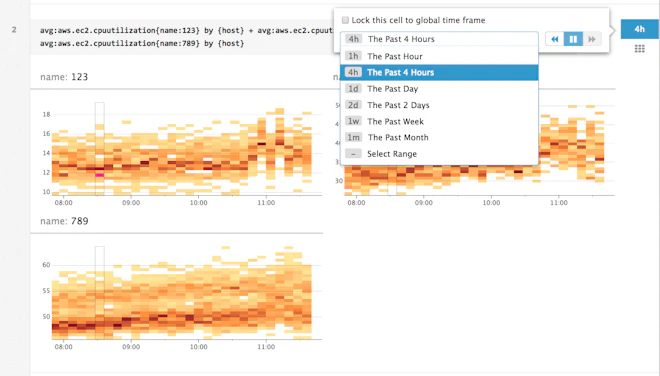Select The Past Week option
Screen dimensions: 660x376
(x=439, y=121)
